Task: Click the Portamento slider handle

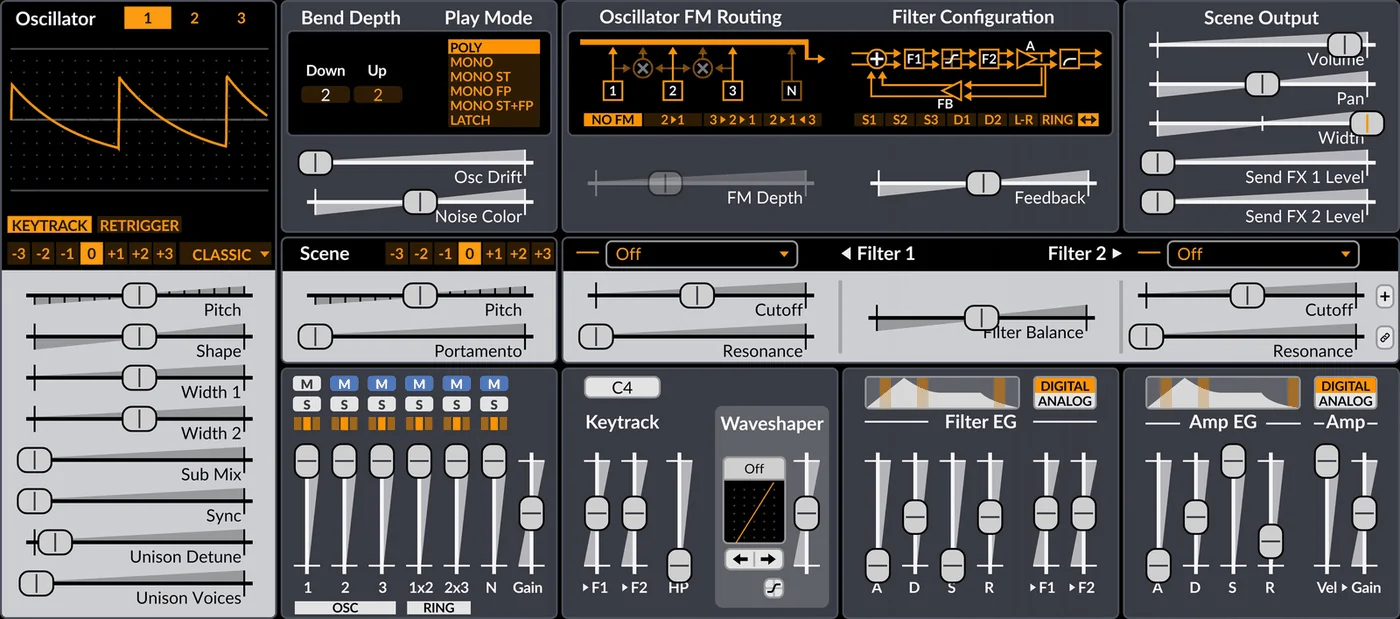Action: coord(316,336)
